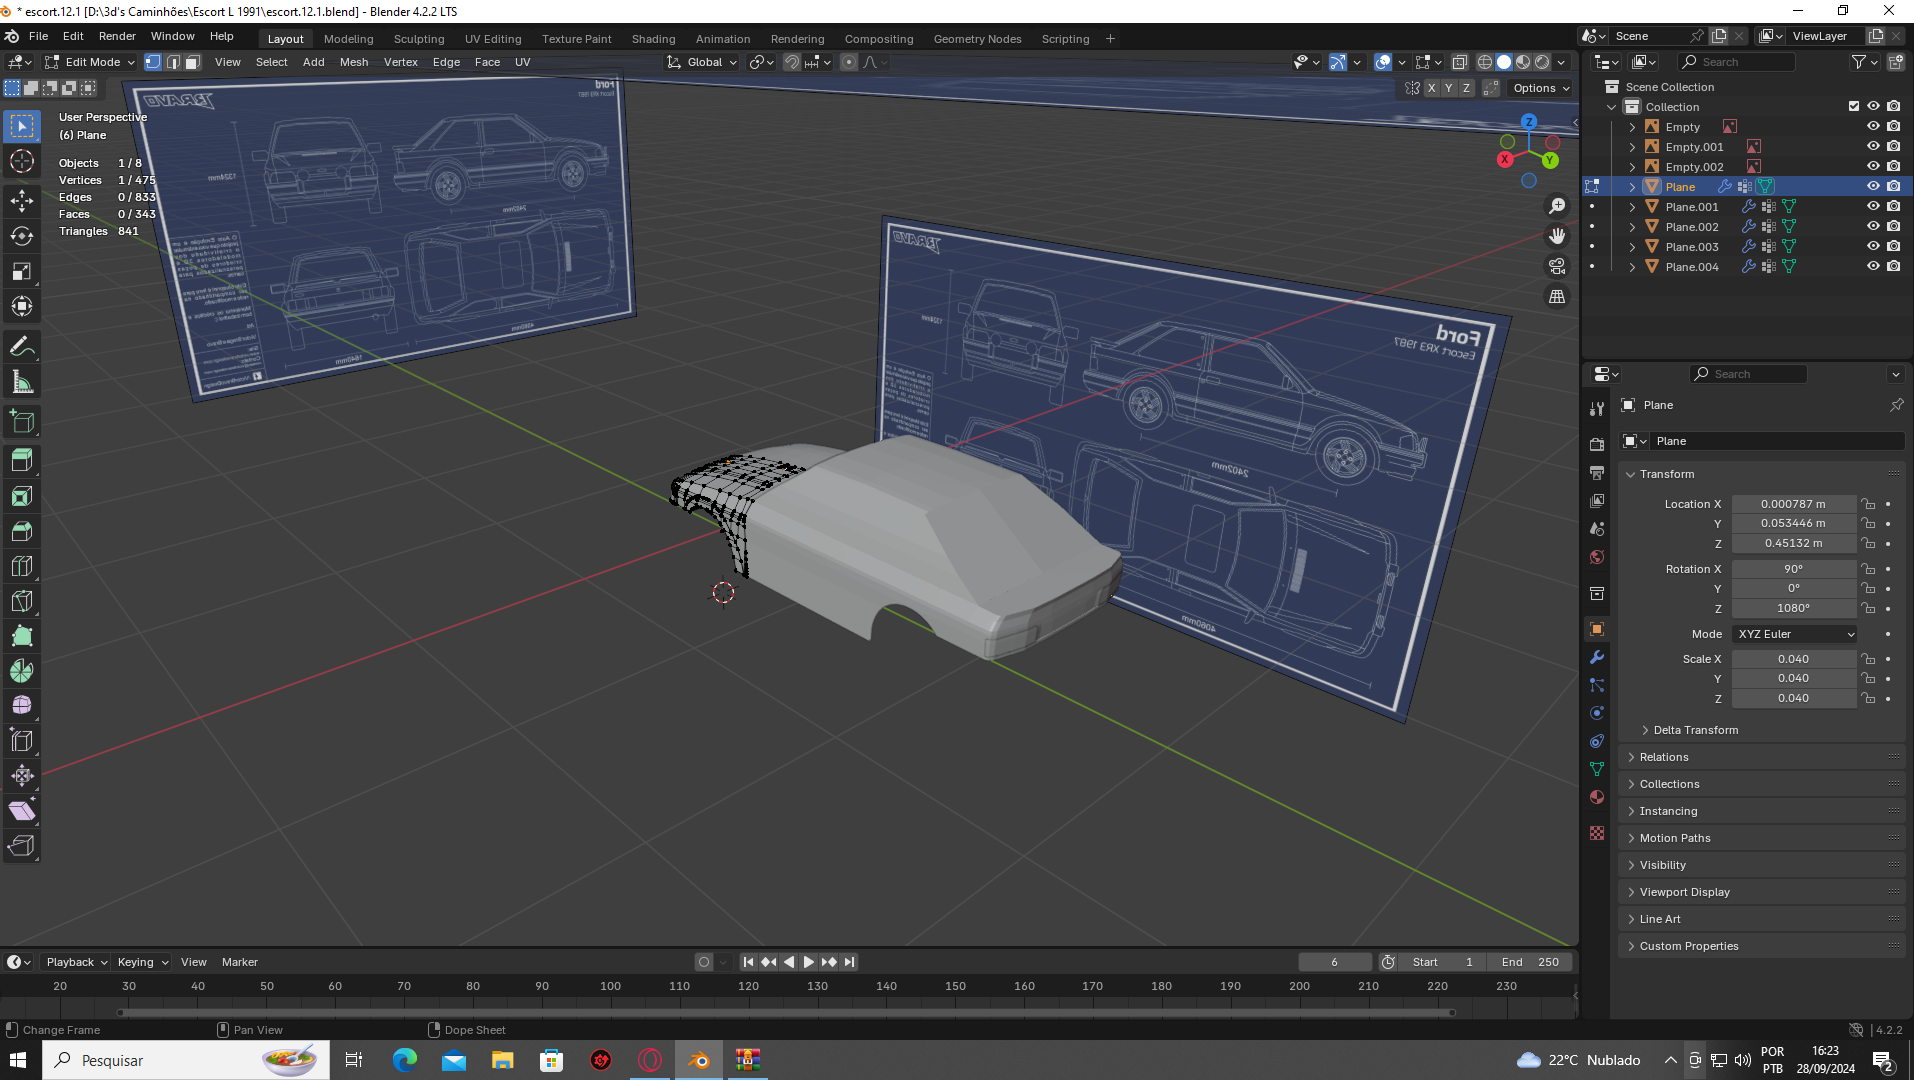Select the Rotate tool icon
Screen dimensions: 1914x1080
(22, 236)
